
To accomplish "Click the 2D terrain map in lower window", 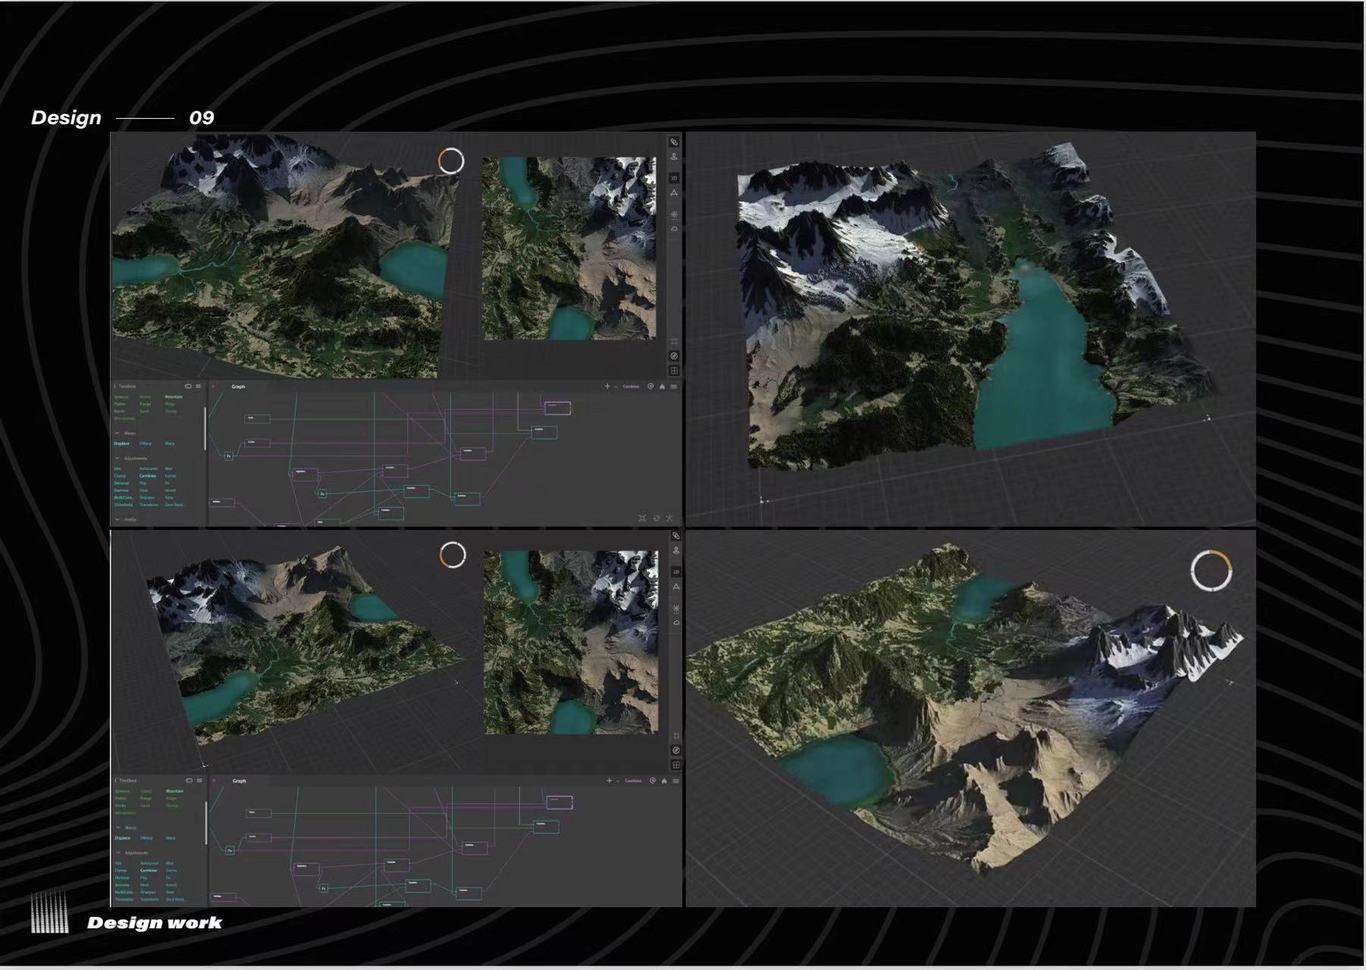I will (571, 642).
